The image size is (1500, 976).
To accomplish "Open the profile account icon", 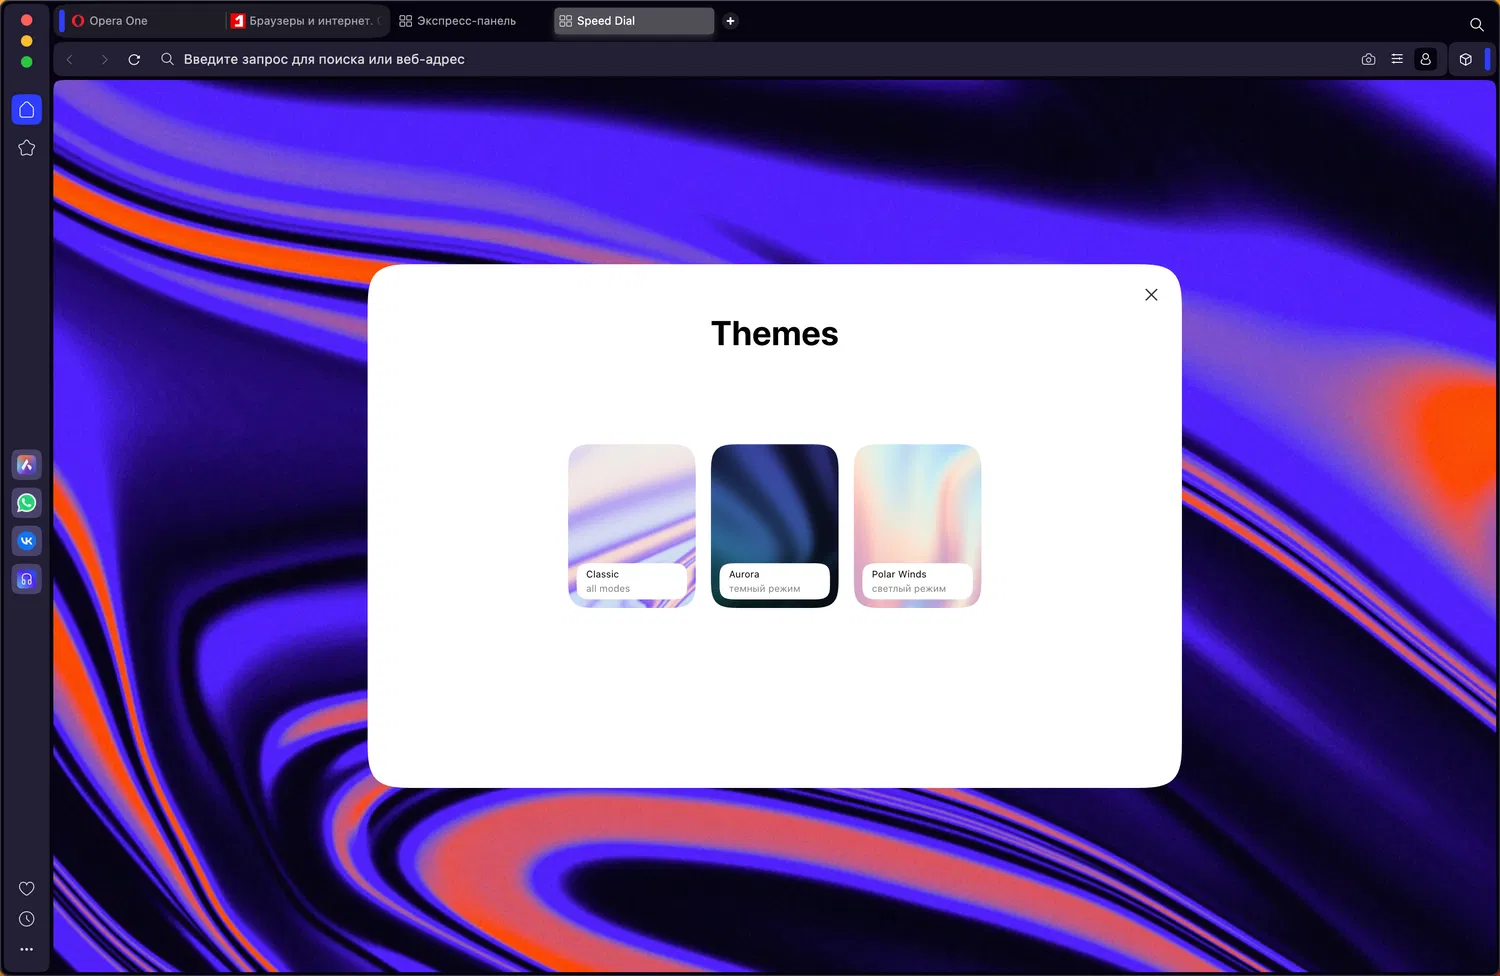I will [1426, 60].
